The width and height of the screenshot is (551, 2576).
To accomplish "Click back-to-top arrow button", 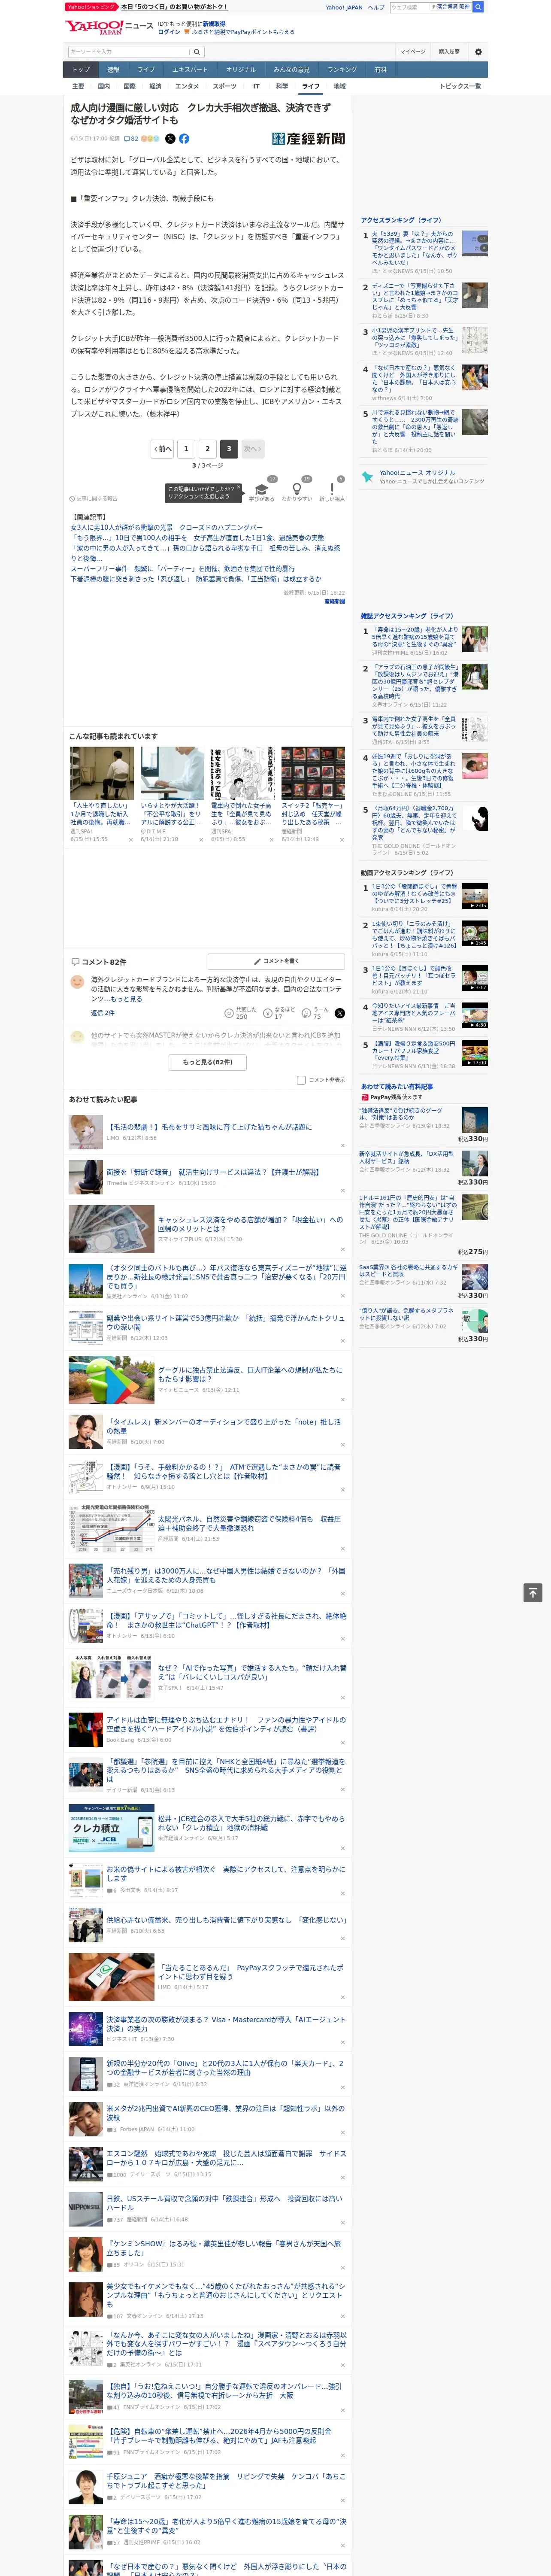I will click(533, 1592).
